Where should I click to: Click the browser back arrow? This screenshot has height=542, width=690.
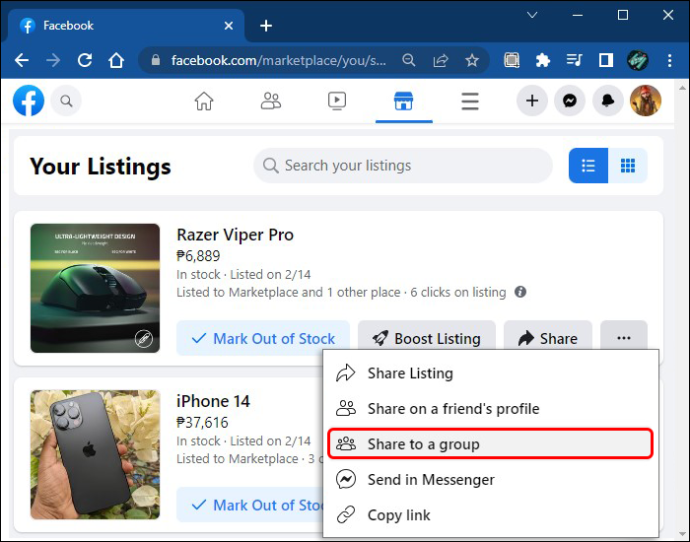pyautogui.click(x=22, y=60)
